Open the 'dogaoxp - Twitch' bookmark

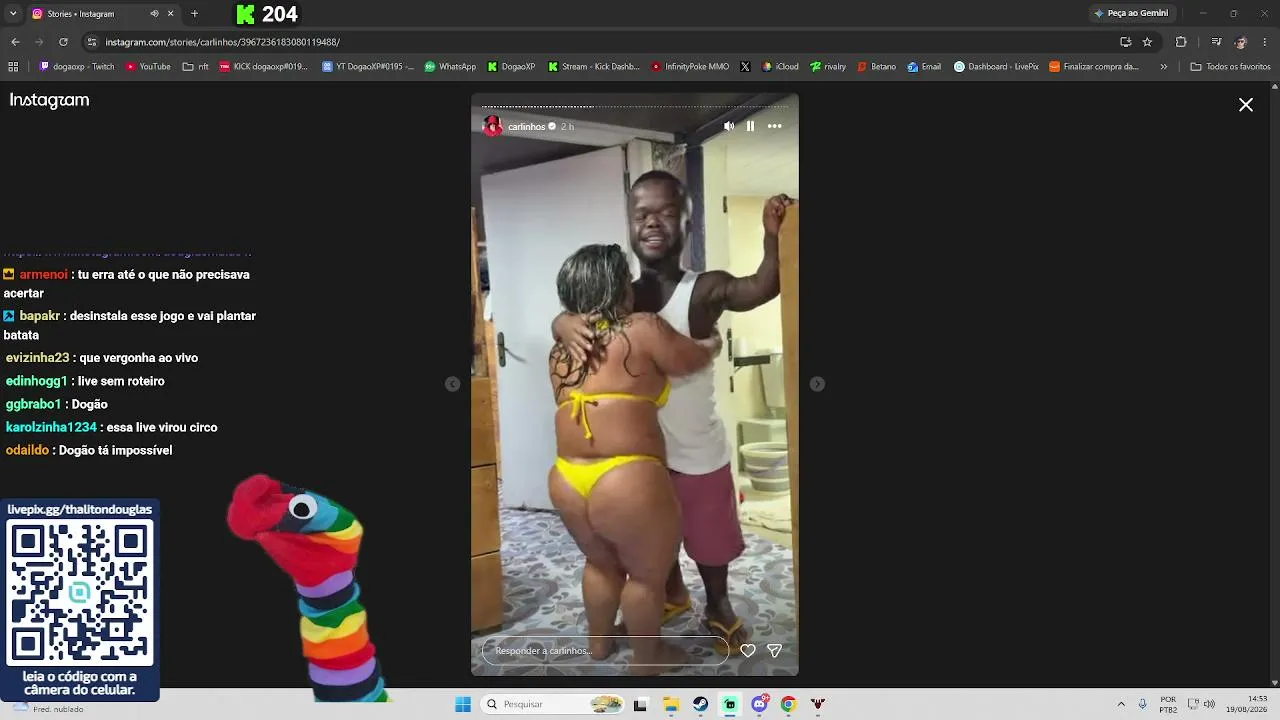tap(77, 67)
